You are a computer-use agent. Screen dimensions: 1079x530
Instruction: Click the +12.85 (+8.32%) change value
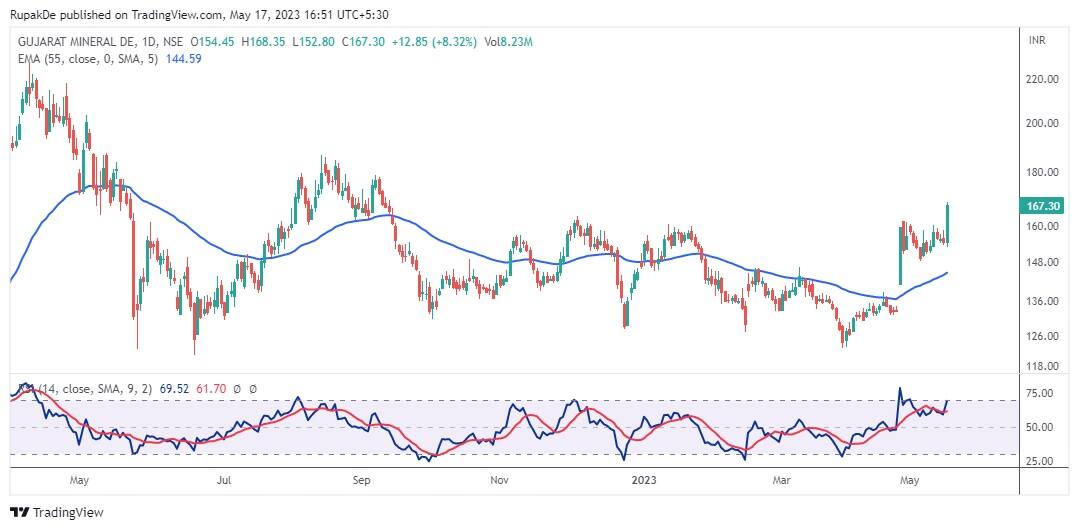click(x=440, y=42)
